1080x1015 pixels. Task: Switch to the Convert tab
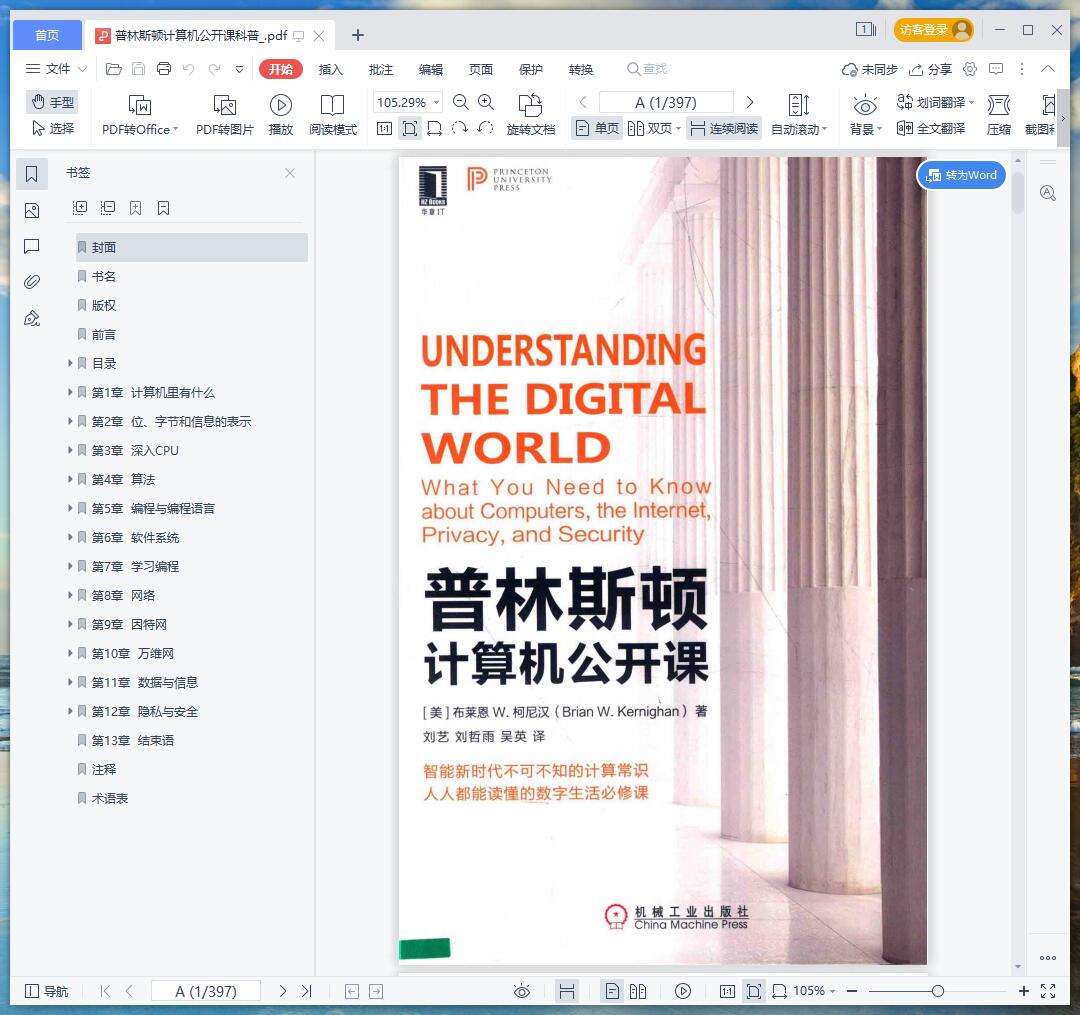point(581,70)
